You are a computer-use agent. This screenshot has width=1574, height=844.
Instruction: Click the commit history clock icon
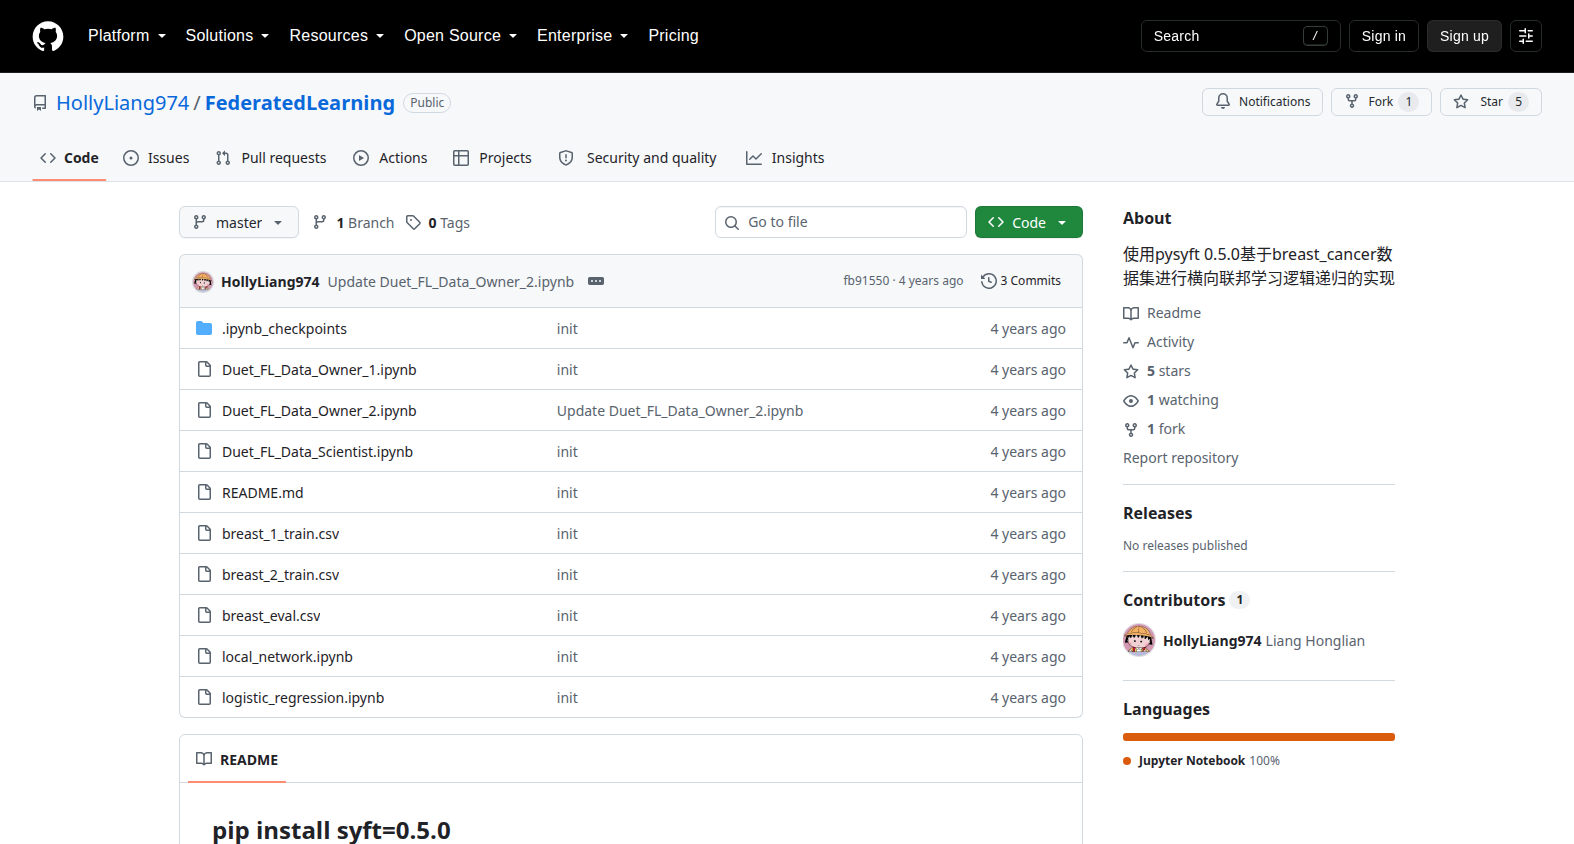(x=989, y=281)
